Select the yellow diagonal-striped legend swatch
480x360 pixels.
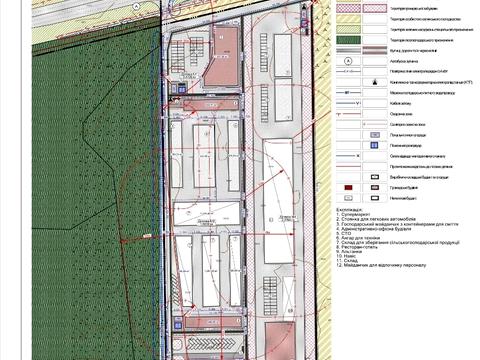pos(348,19)
